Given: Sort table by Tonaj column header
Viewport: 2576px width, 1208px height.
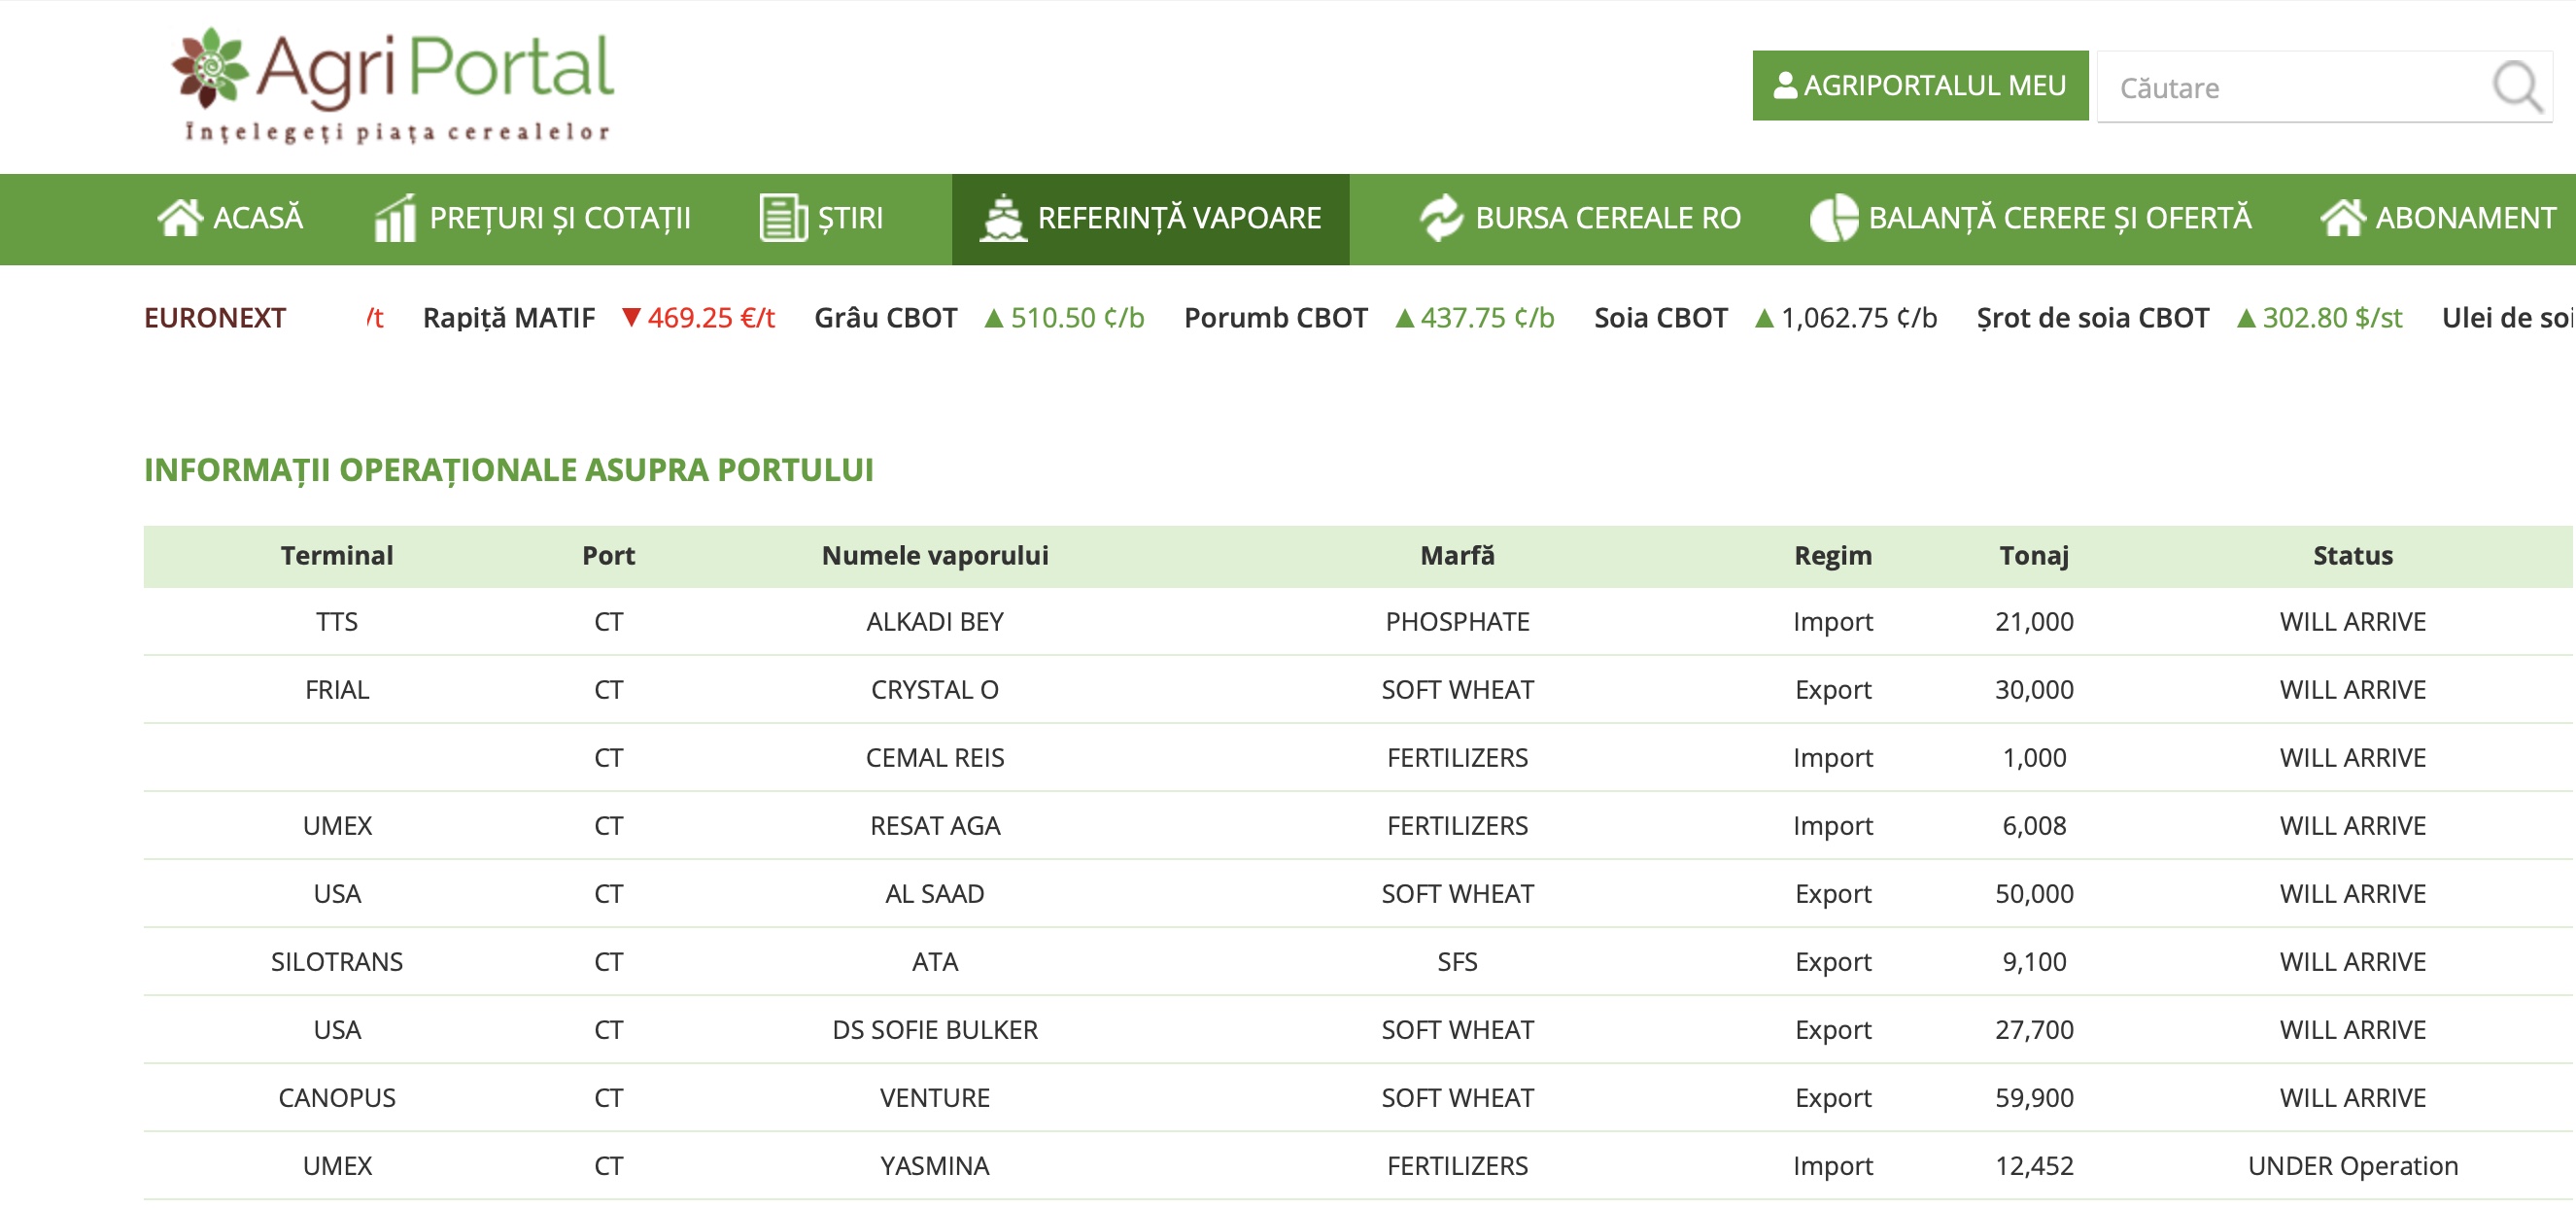Looking at the screenshot, I should (2033, 556).
